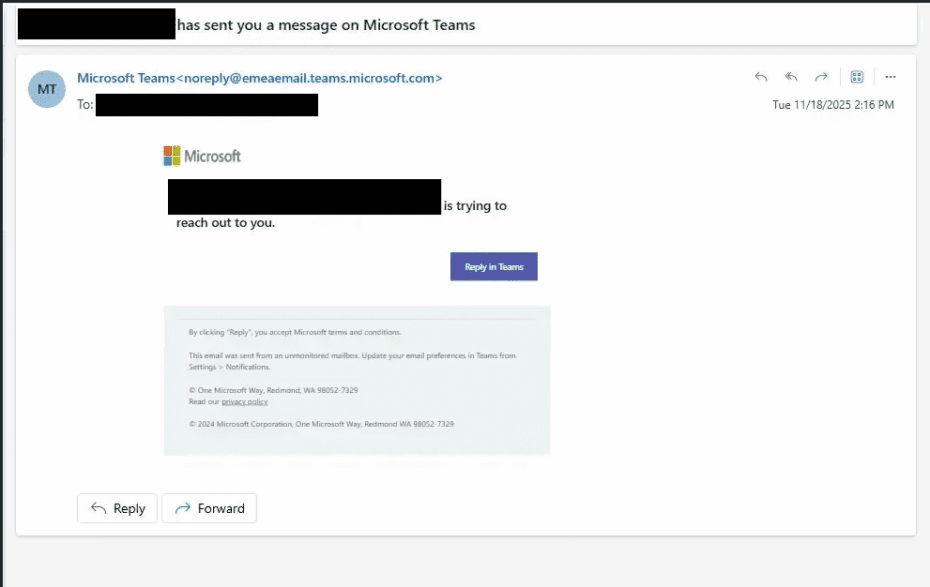The image size is (930, 587).
Task: Click the Microsoft Teams sender address
Action: pyautogui.click(x=259, y=78)
